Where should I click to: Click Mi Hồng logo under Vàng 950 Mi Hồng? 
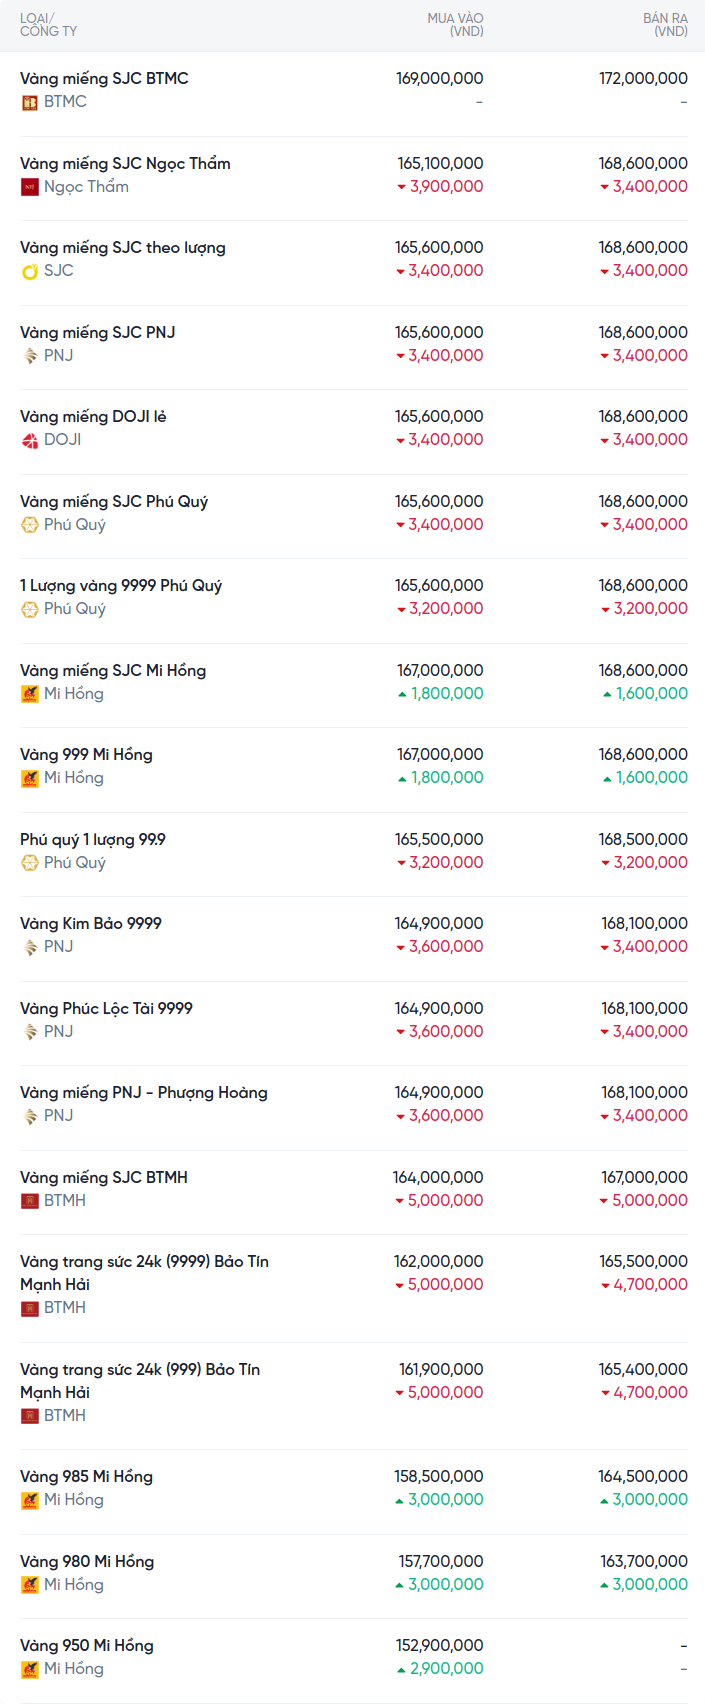pos(30,1669)
